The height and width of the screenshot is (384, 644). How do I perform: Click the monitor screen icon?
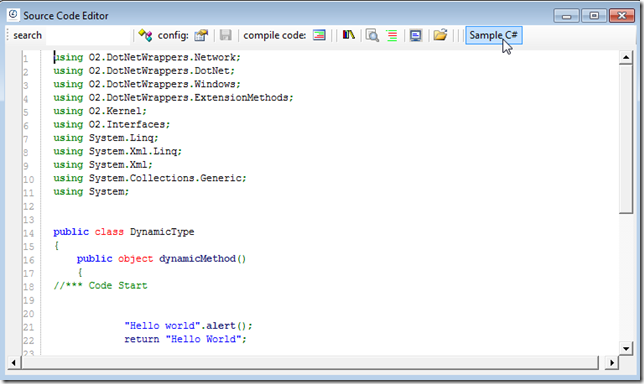(416, 36)
